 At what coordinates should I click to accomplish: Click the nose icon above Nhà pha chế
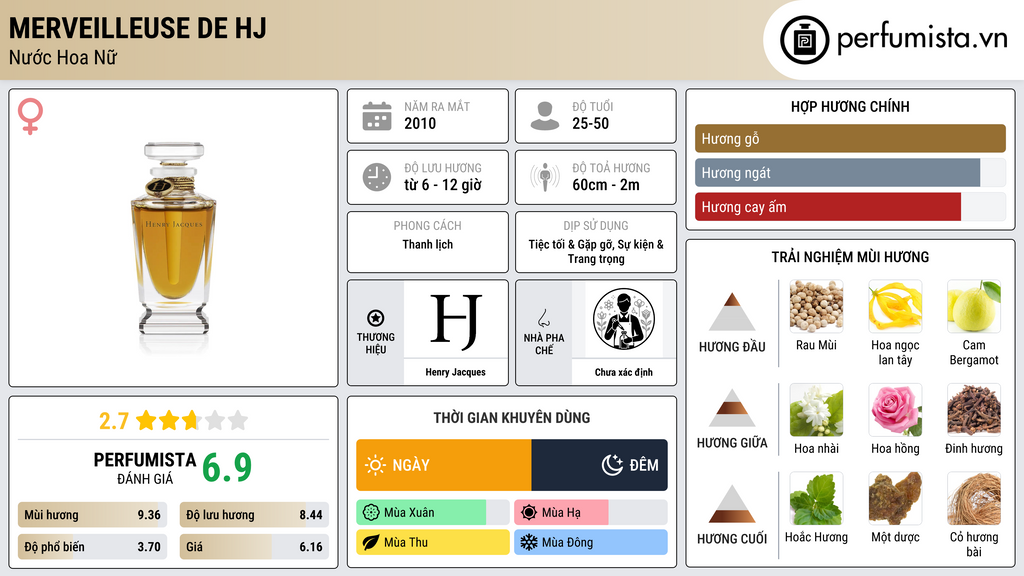pyautogui.click(x=543, y=319)
